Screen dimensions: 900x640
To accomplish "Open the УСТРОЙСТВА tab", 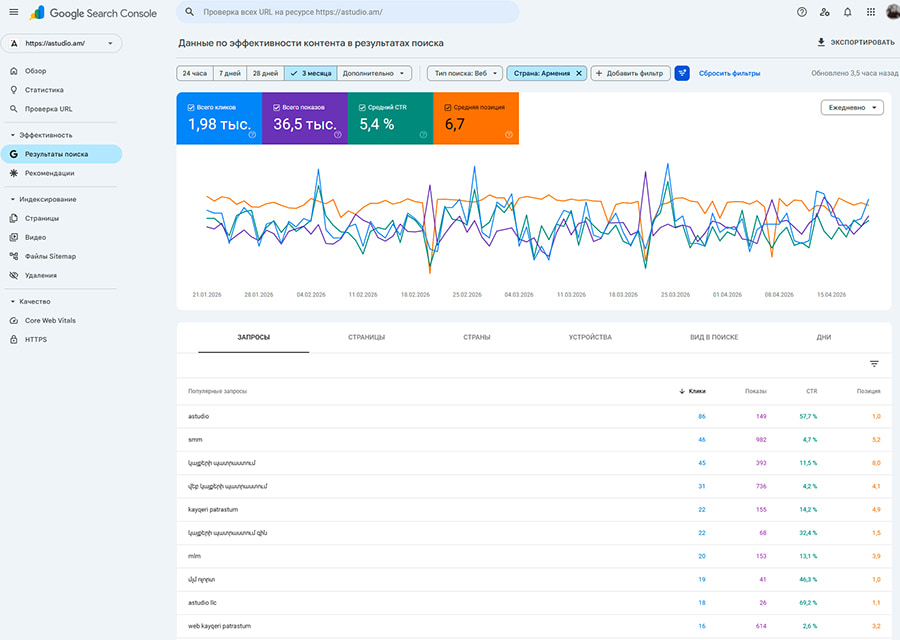I will [x=591, y=337].
